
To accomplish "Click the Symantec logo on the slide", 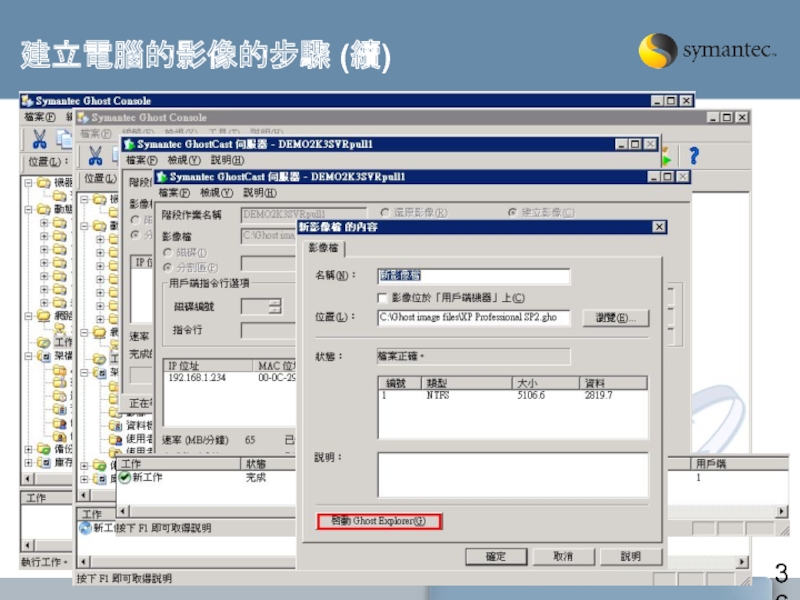I will 707,51.
